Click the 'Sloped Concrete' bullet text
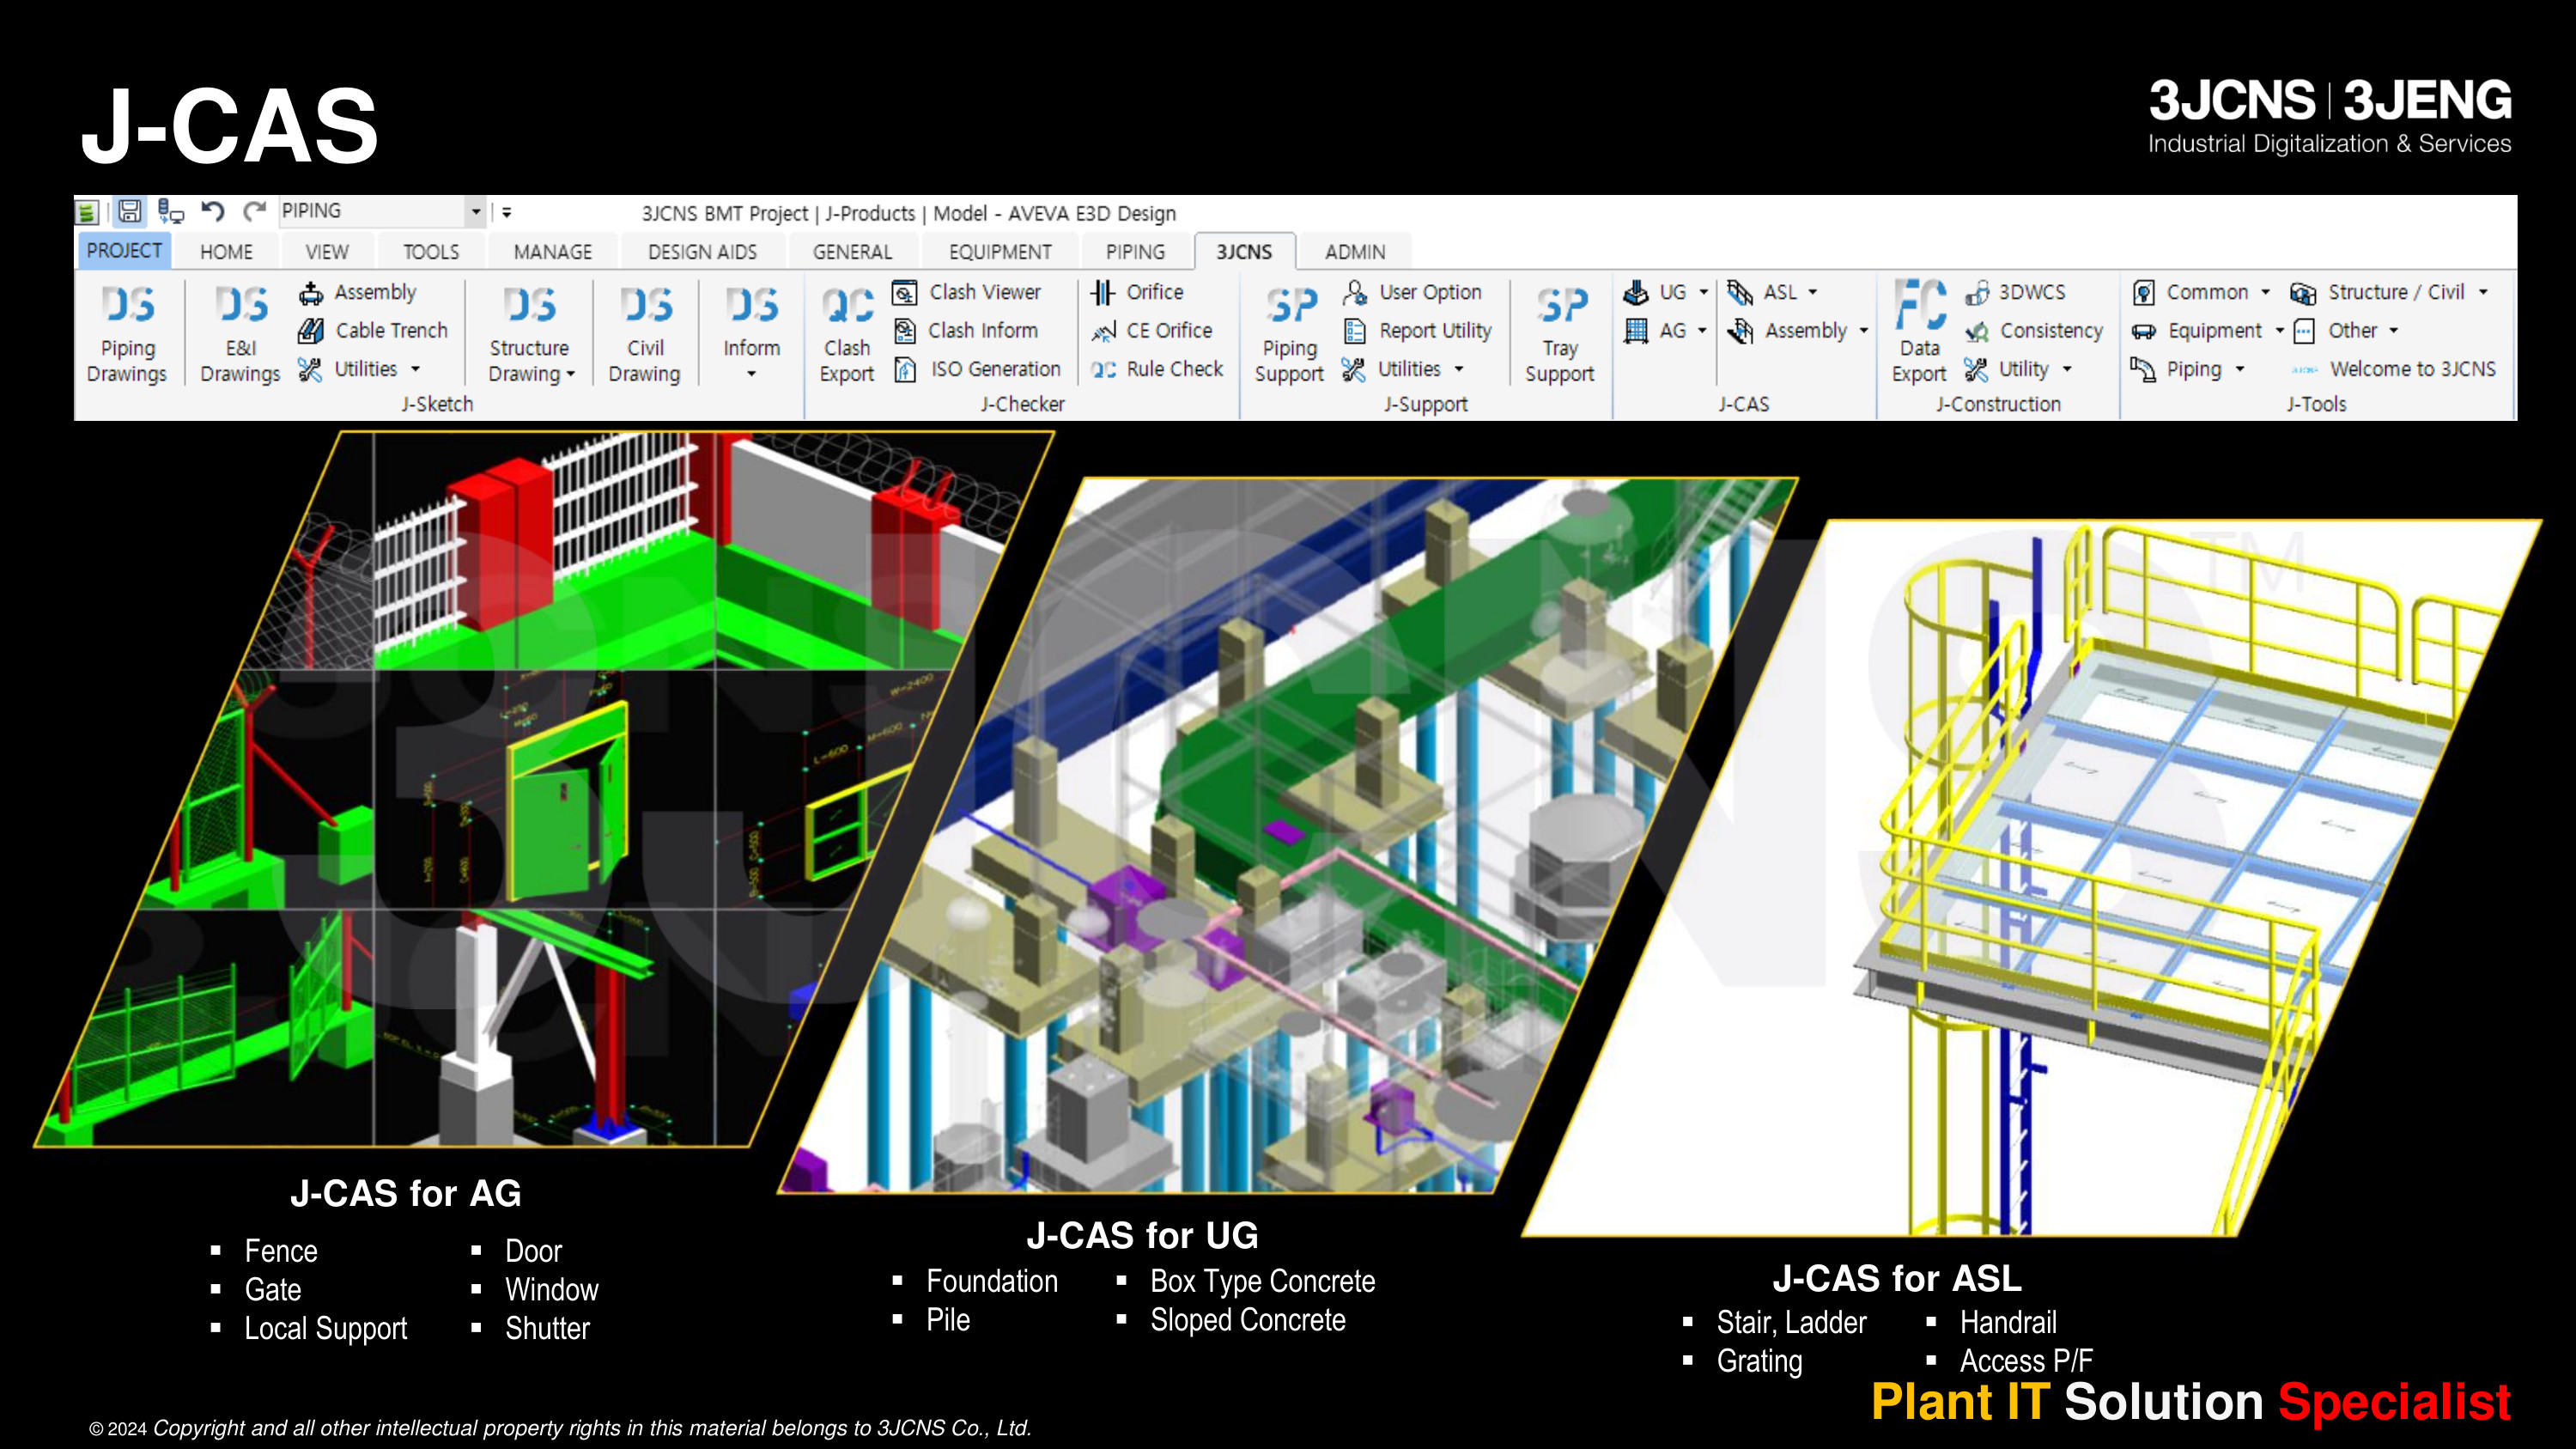The height and width of the screenshot is (1449, 2576). (x=1248, y=1320)
